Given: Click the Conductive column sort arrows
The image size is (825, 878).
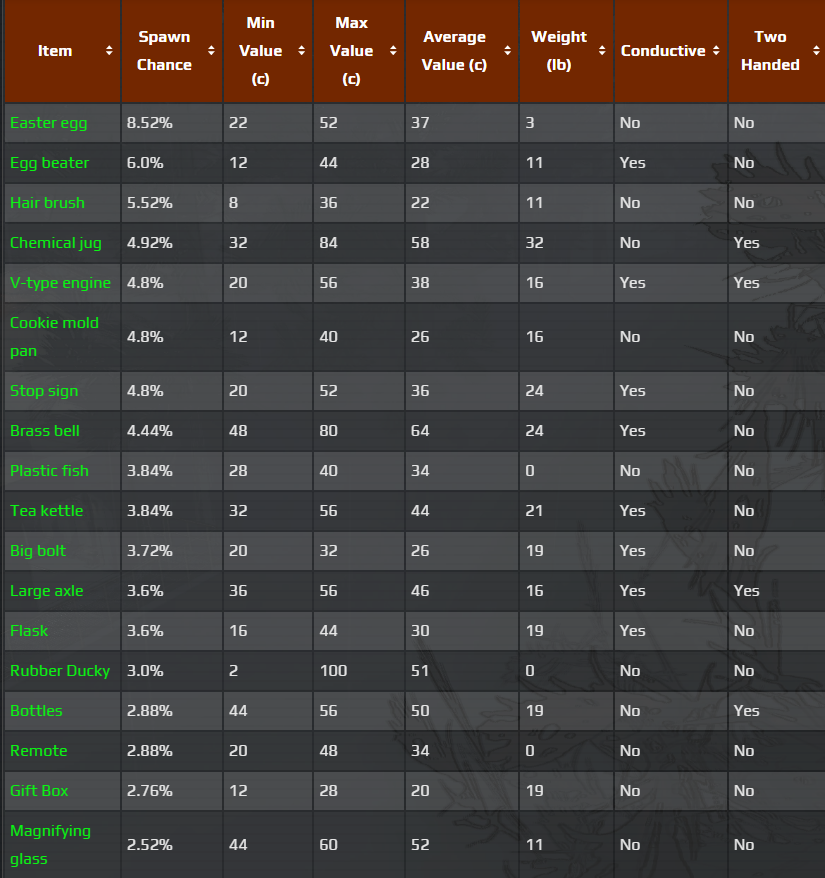Looking at the screenshot, I should tap(716, 51).
